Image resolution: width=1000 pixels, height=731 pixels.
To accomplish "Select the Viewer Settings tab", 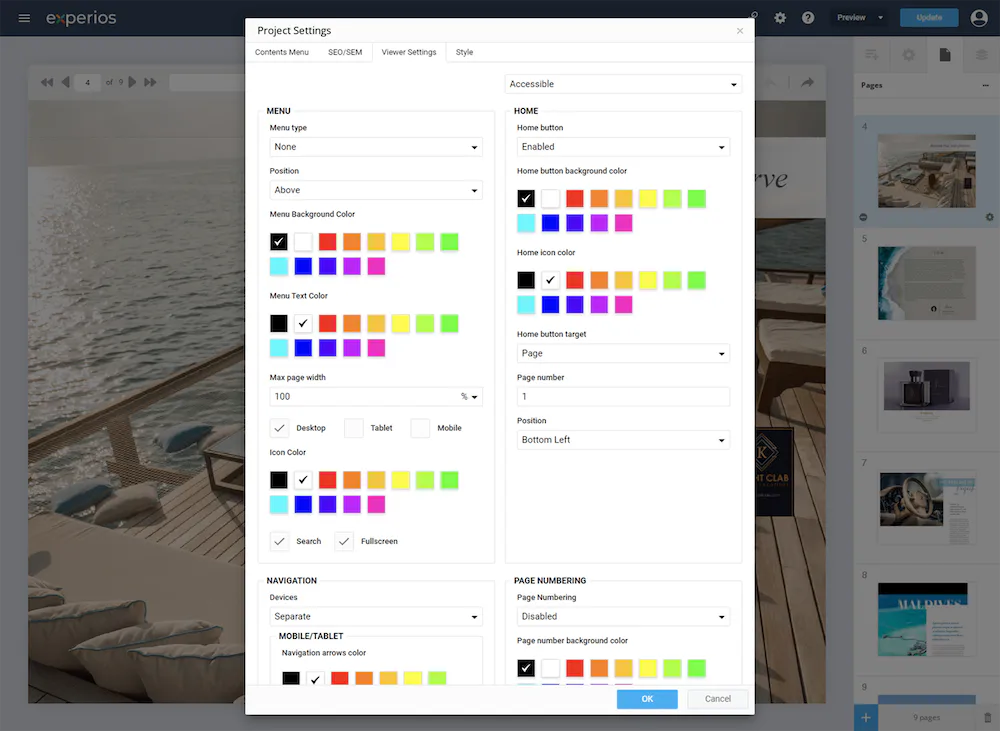I will pyautogui.click(x=409, y=52).
